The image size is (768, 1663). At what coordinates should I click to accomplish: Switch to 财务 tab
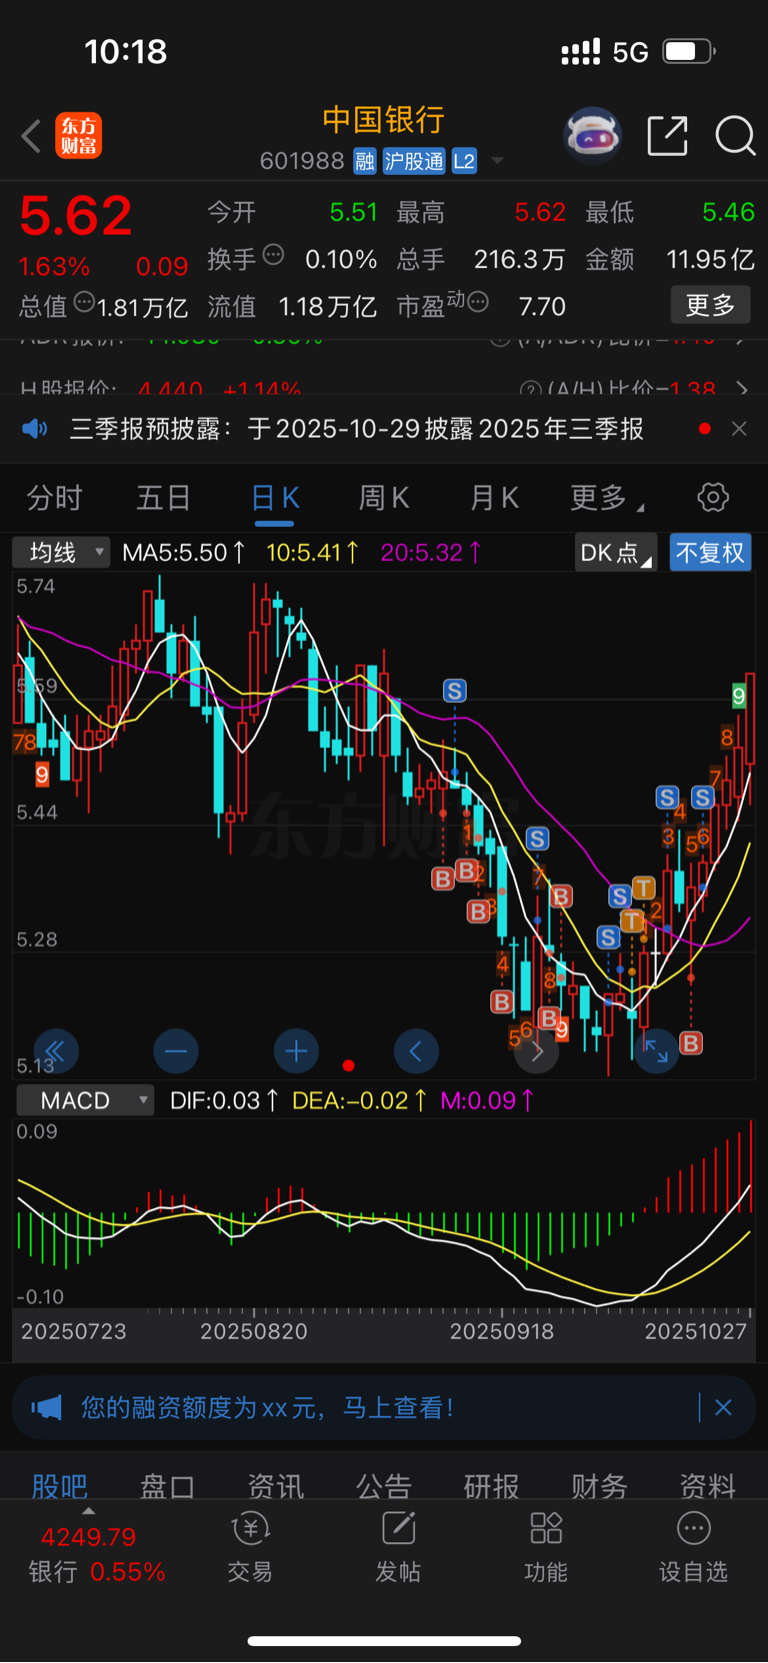(599, 1486)
